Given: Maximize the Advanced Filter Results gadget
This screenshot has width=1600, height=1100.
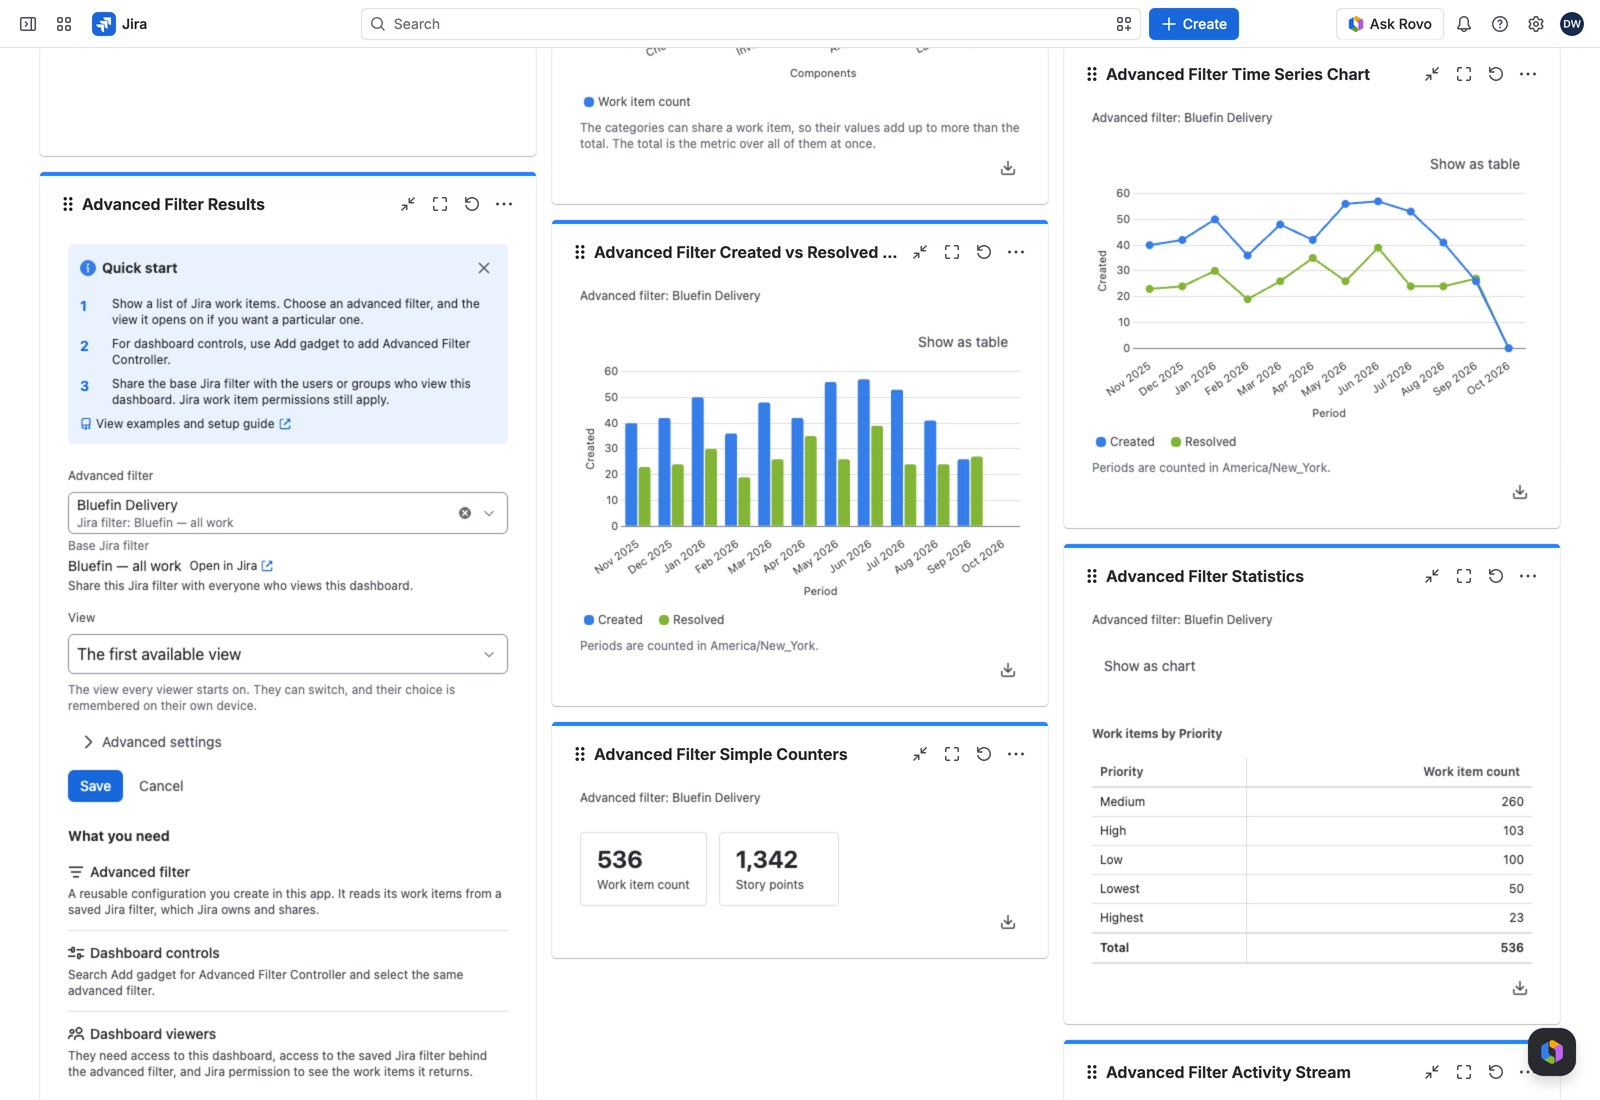Looking at the screenshot, I should pos(440,204).
